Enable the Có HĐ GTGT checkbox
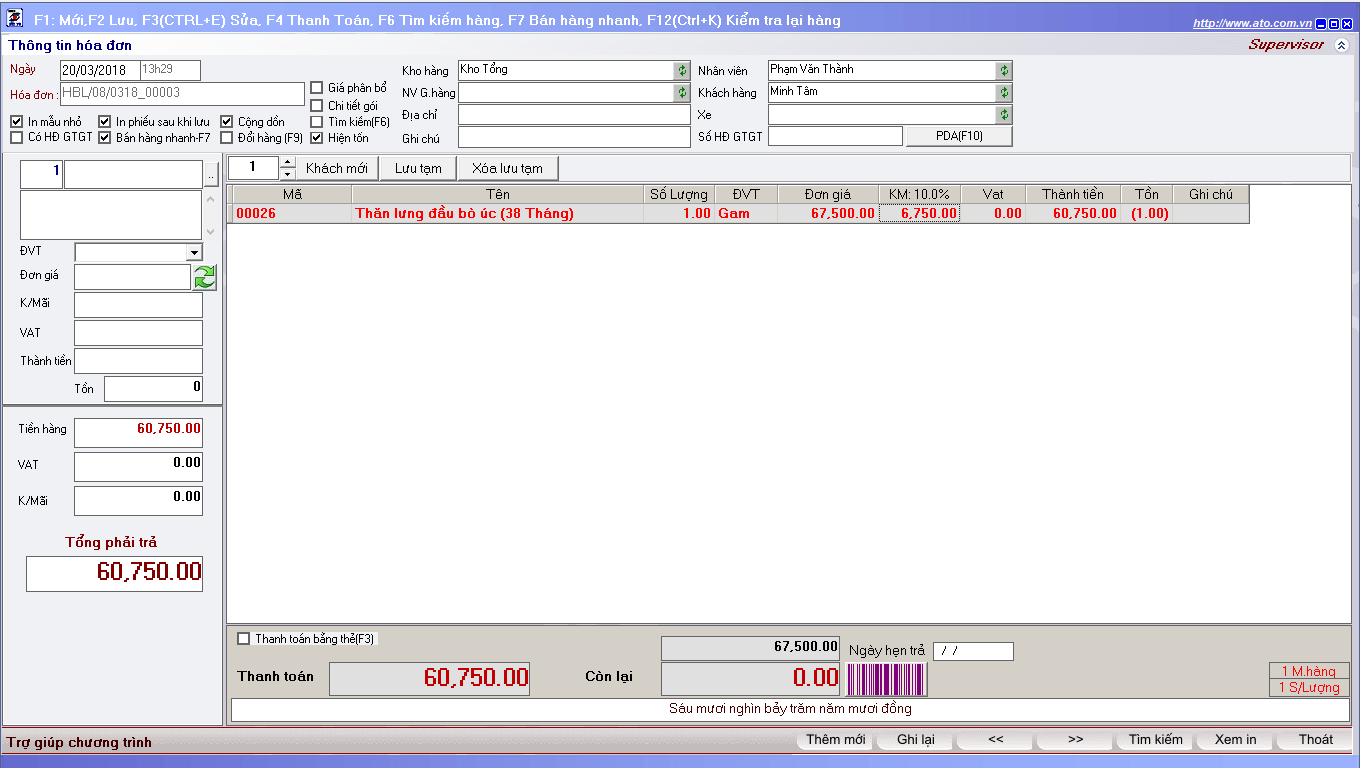This screenshot has width=1360, height=768. 16,138
